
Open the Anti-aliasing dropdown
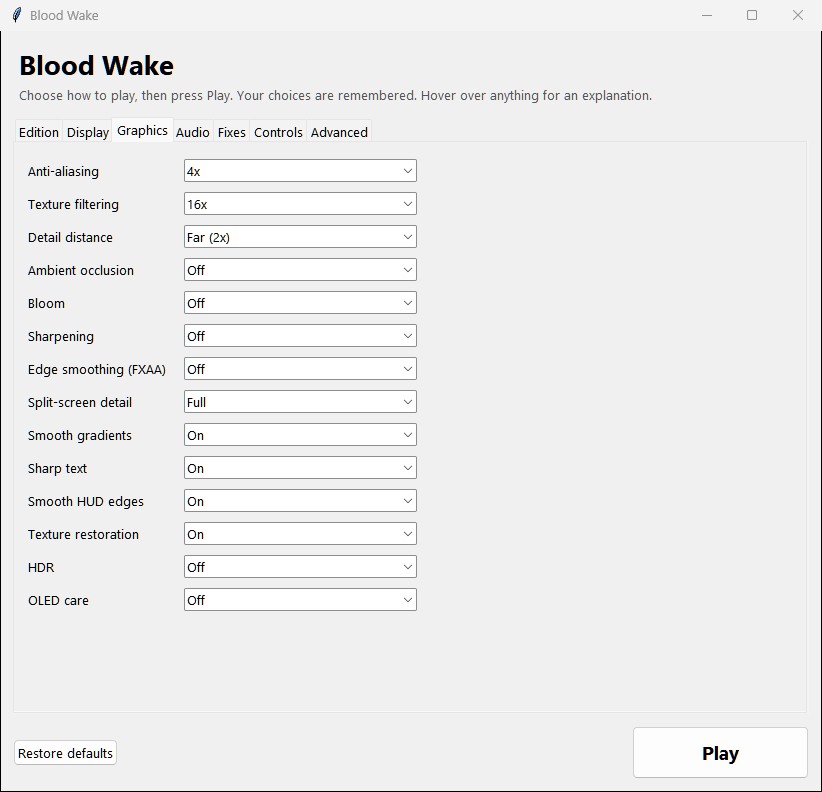tap(300, 171)
